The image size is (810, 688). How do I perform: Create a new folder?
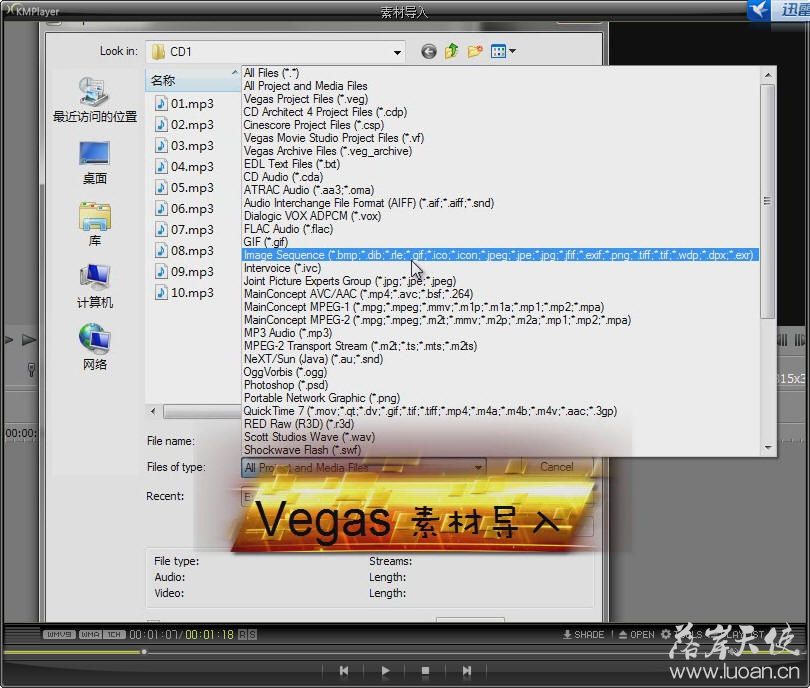(475, 51)
